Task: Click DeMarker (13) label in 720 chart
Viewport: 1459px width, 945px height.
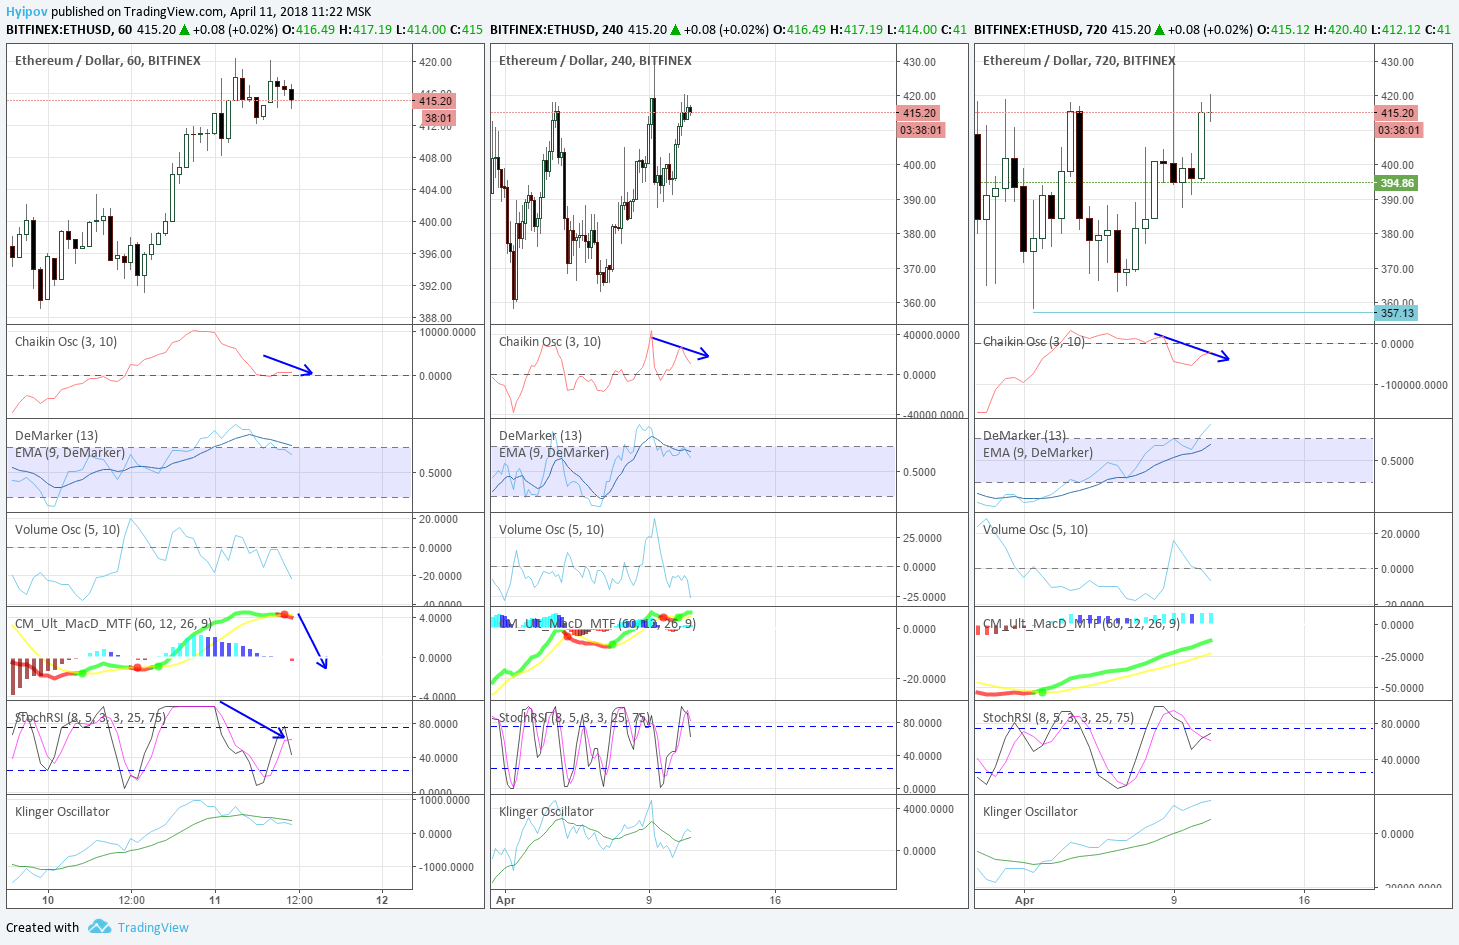Action: [1024, 435]
